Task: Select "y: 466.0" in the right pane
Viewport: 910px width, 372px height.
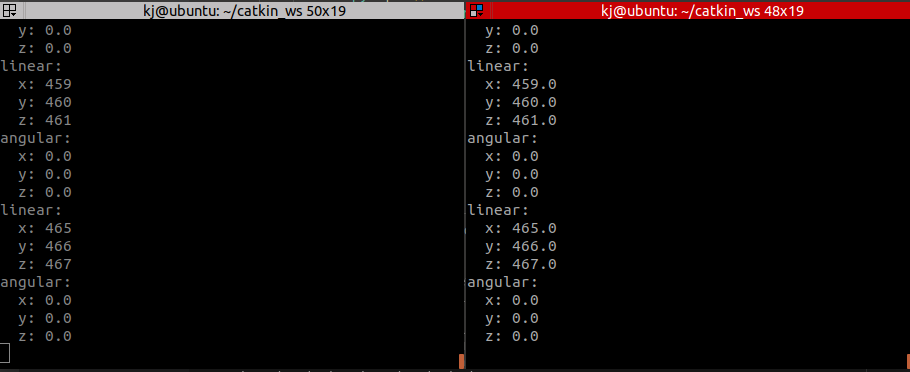Action: 521,246
